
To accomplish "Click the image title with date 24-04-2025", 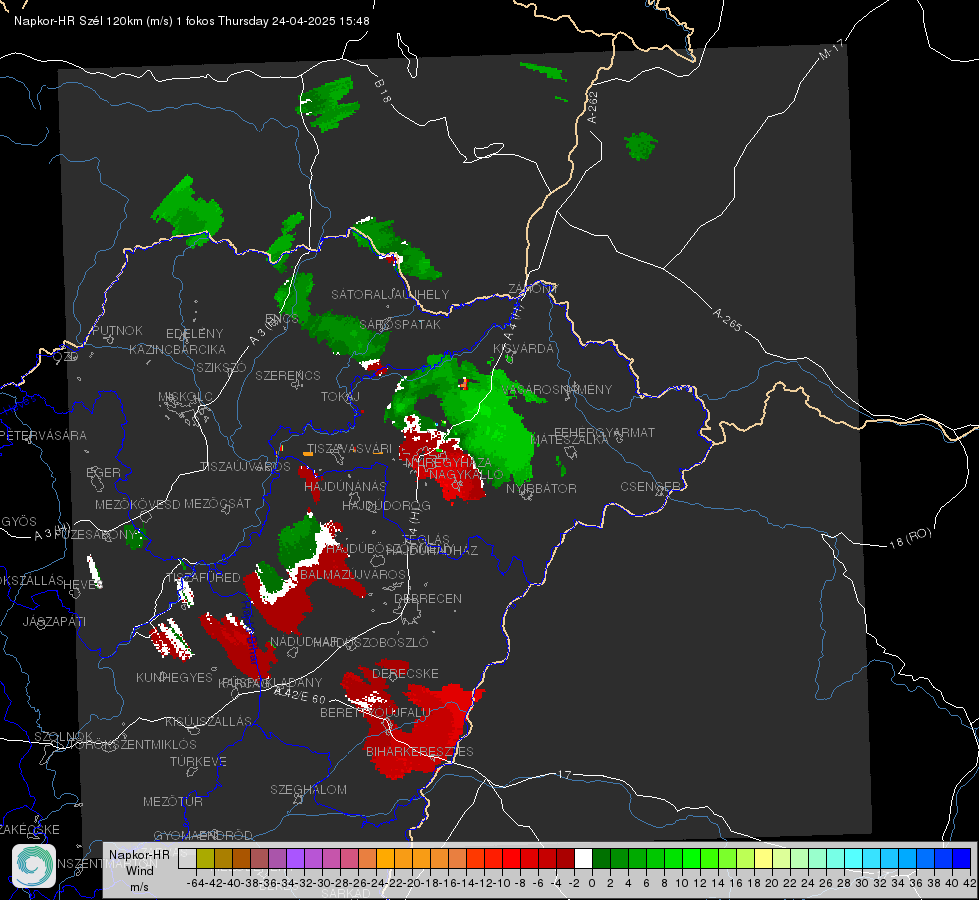I will [192, 21].
